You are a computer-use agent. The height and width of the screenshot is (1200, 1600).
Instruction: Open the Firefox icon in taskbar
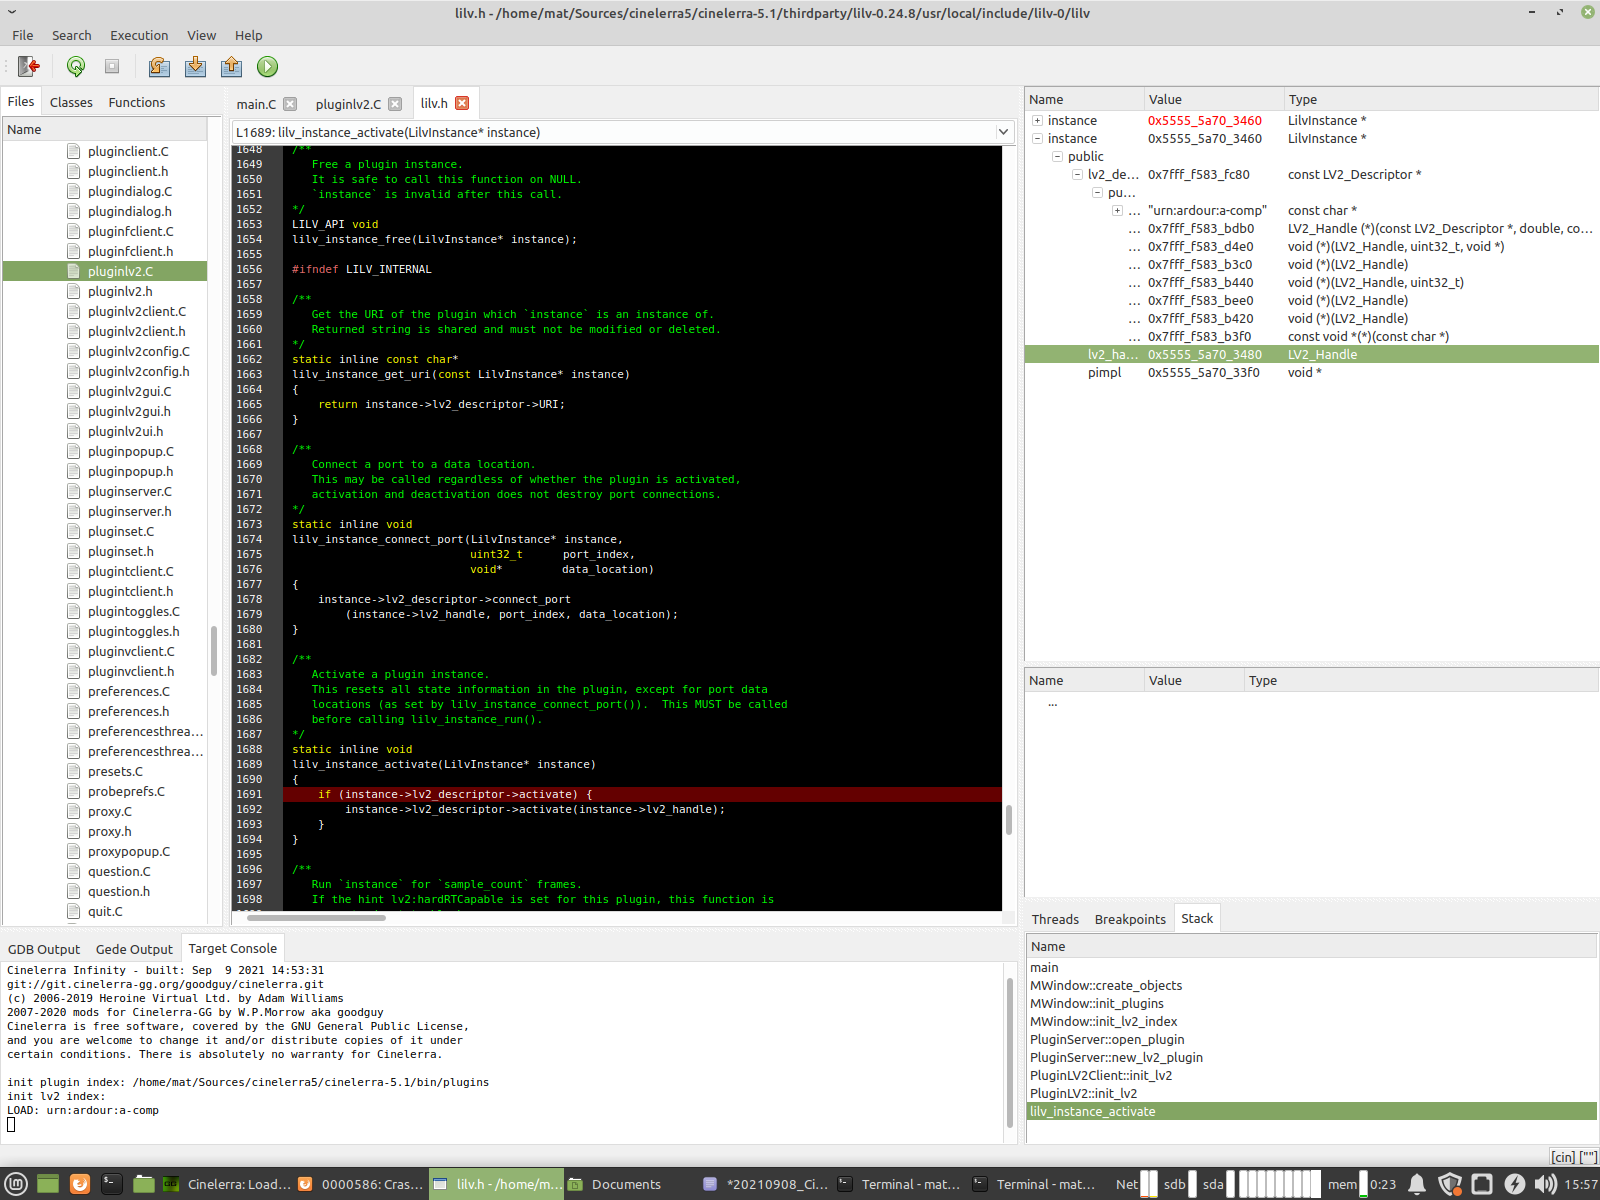[x=80, y=1184]
